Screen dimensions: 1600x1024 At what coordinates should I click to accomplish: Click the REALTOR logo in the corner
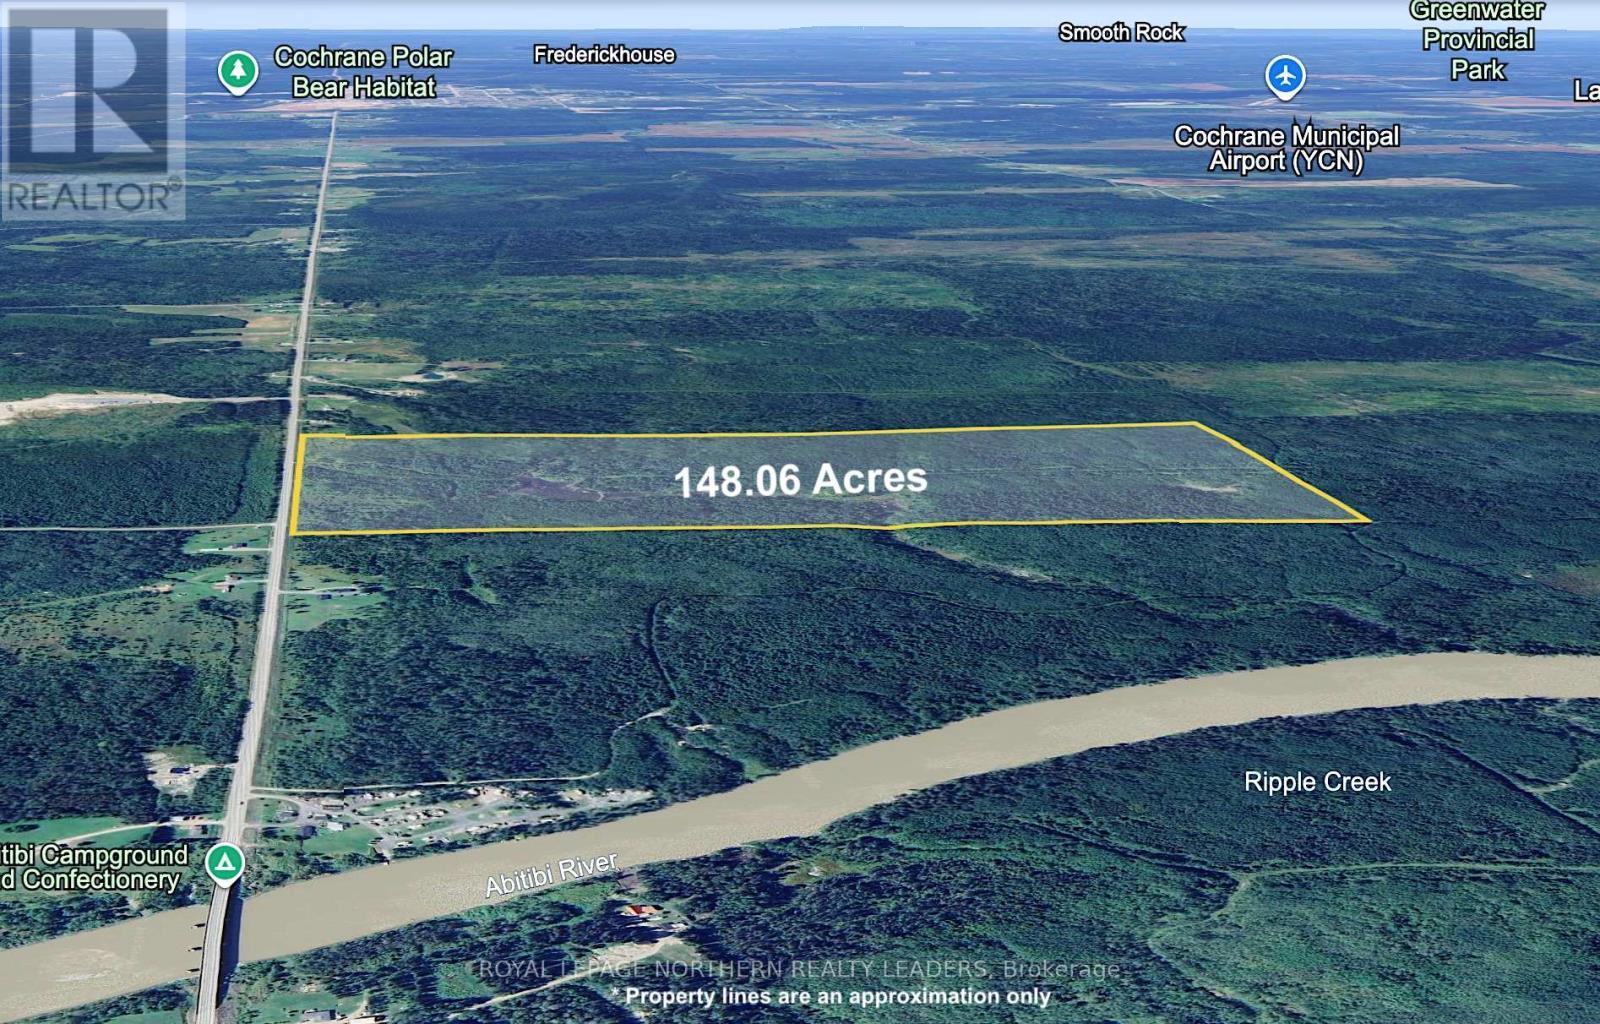point(92,110)
